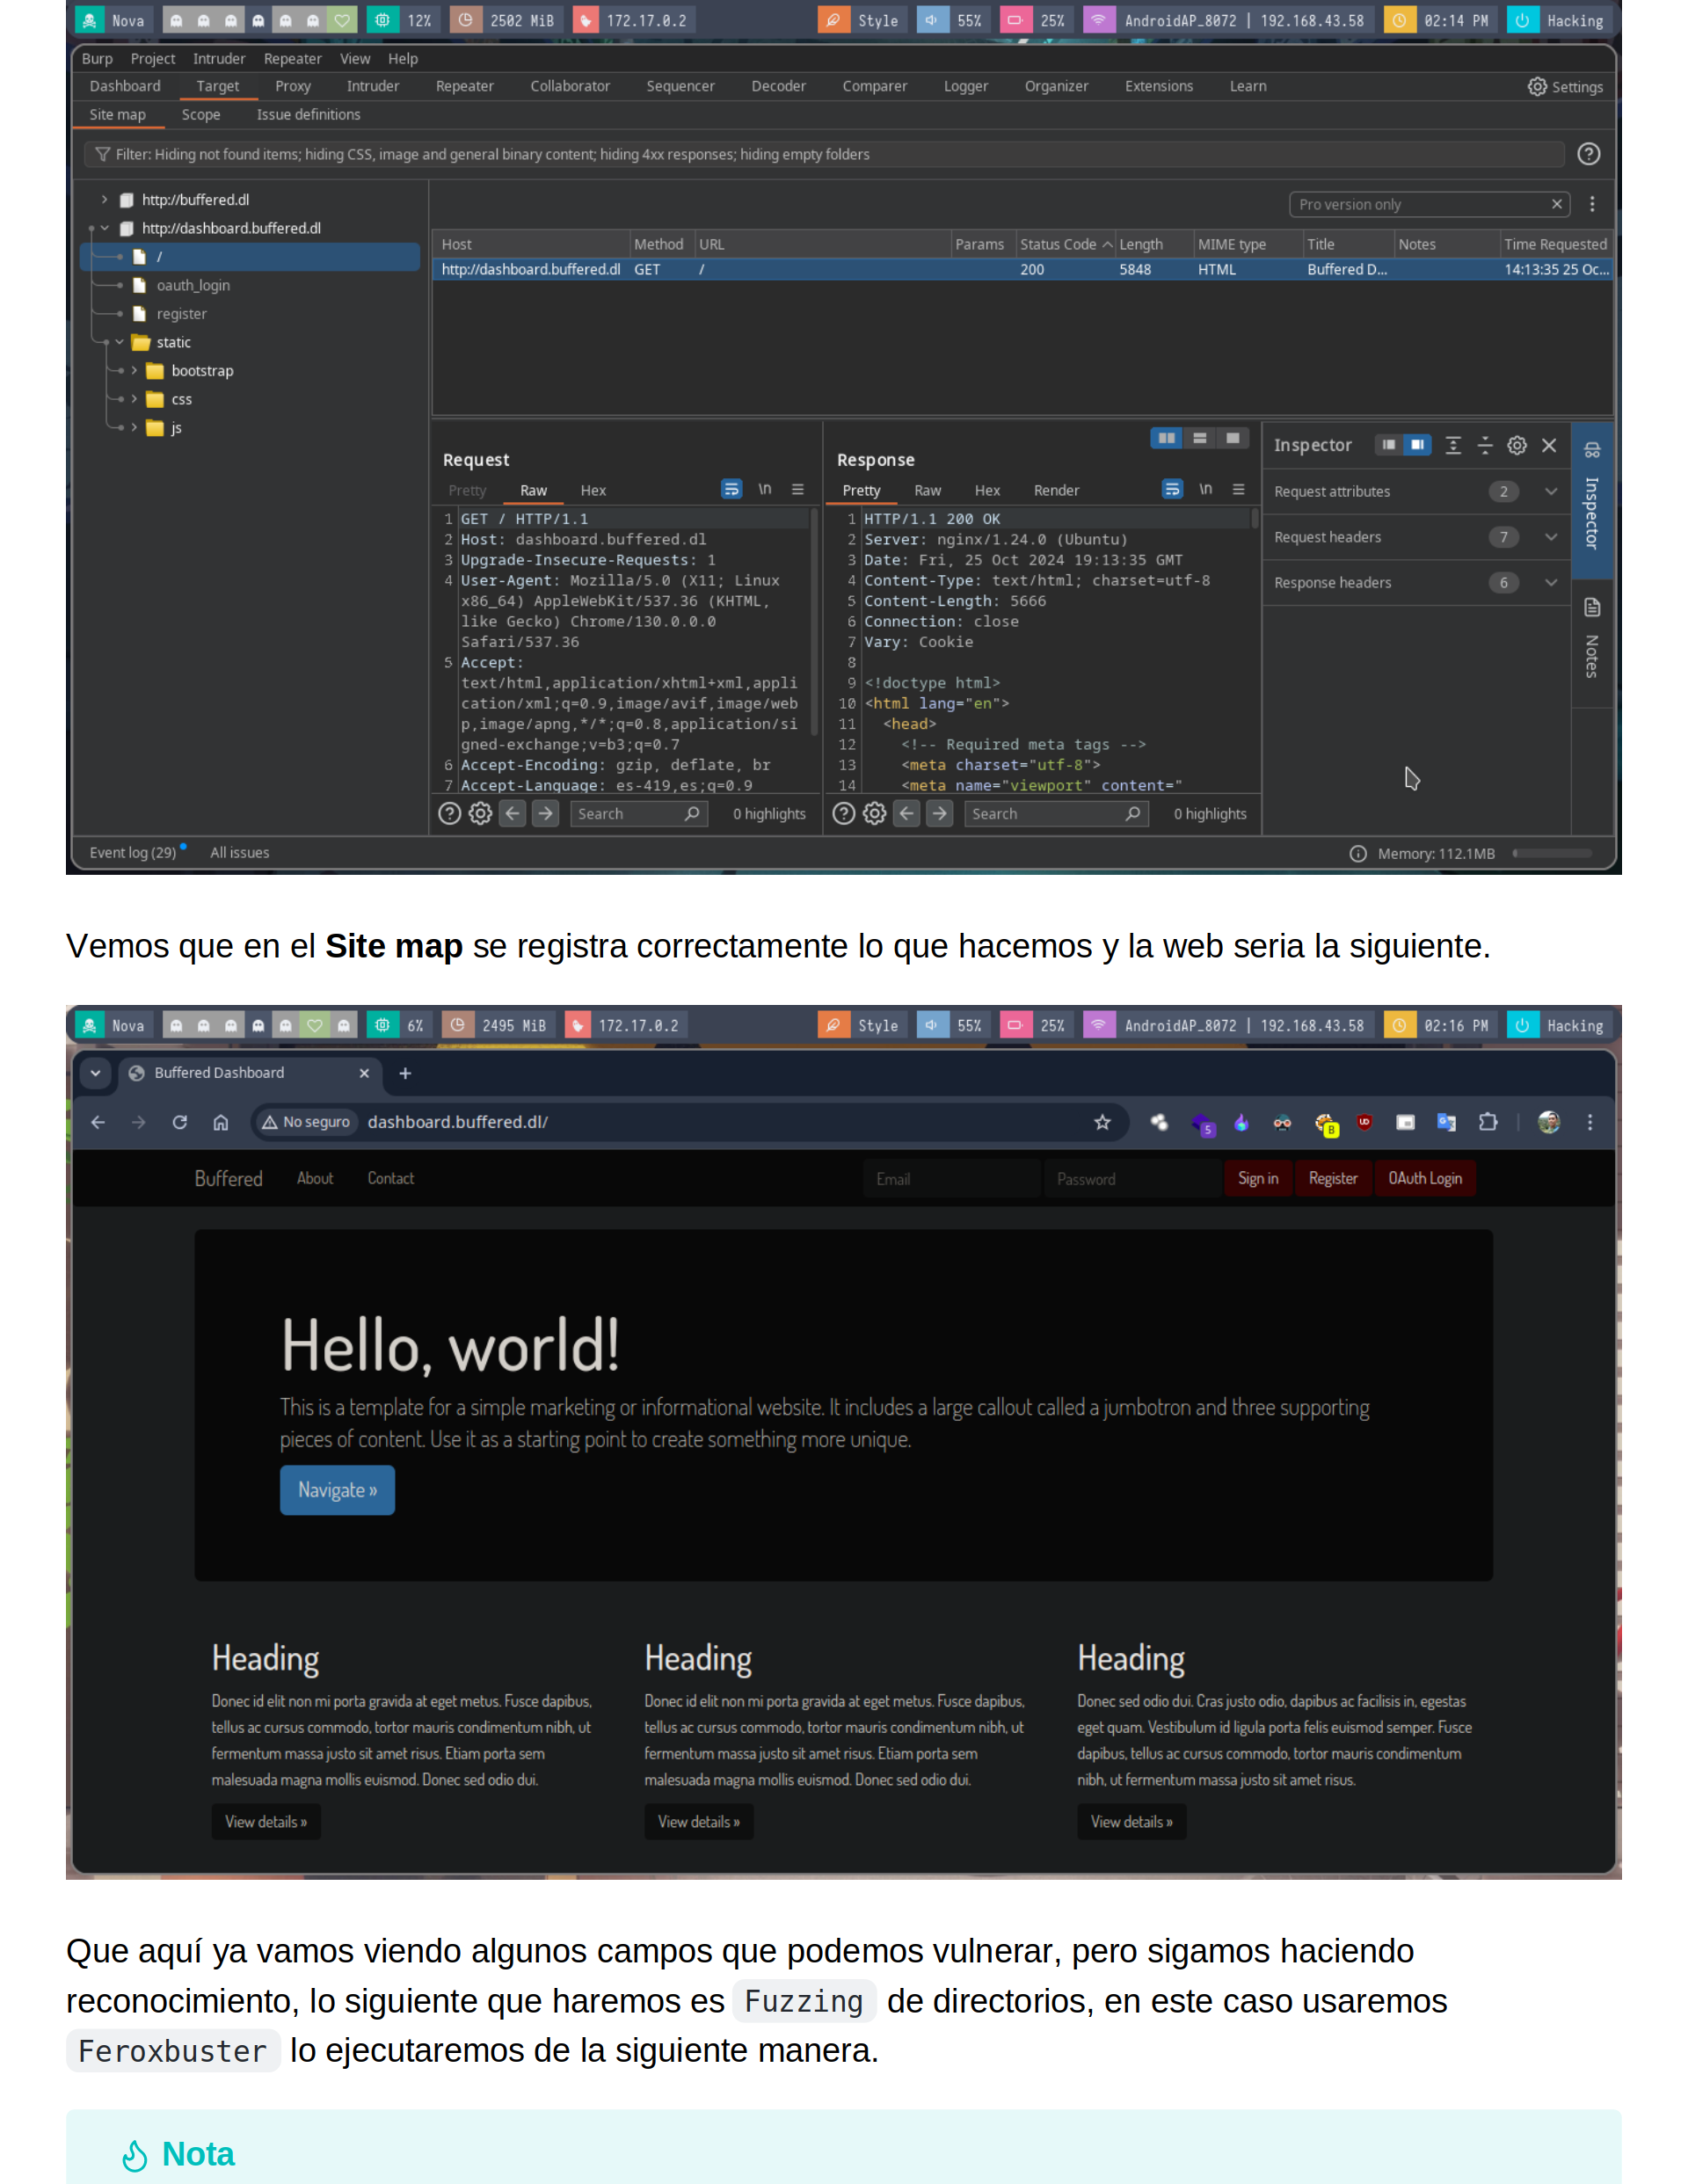Toggle non-printable chars in request
1688x2184 pixels.
pyautogui.click(x=765, y=489)
